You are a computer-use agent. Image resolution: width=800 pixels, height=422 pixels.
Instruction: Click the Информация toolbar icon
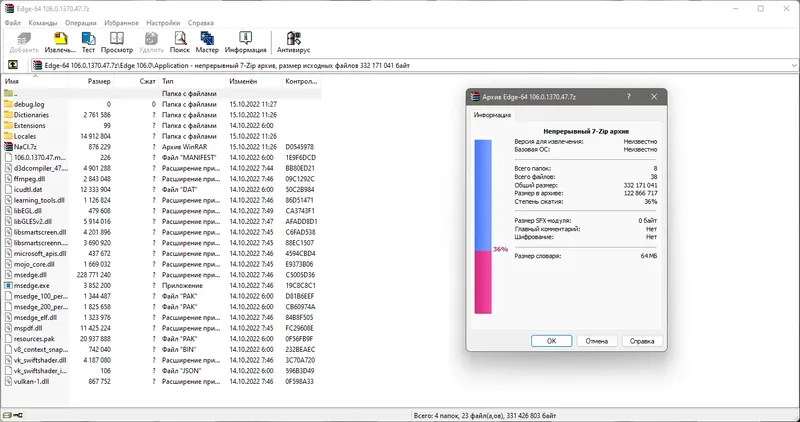pos(245,42)
